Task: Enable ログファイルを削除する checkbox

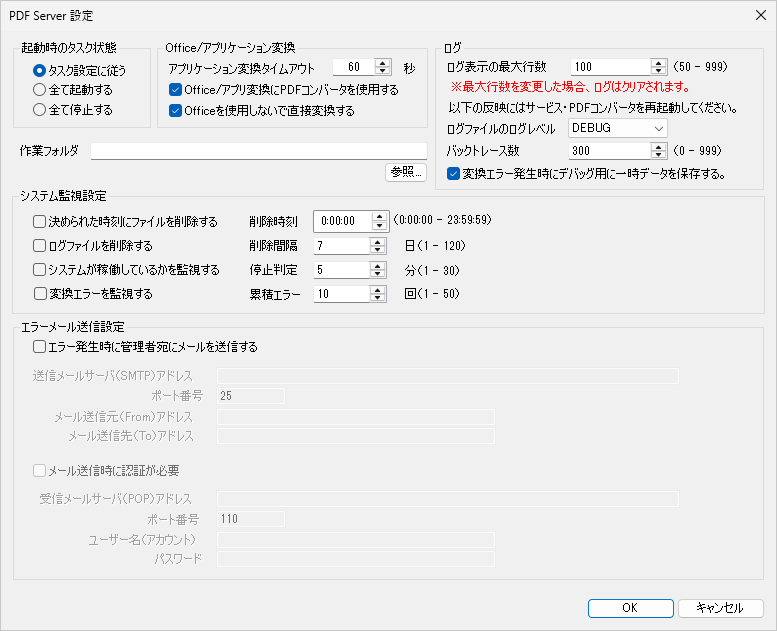Action: pos(39,246)
